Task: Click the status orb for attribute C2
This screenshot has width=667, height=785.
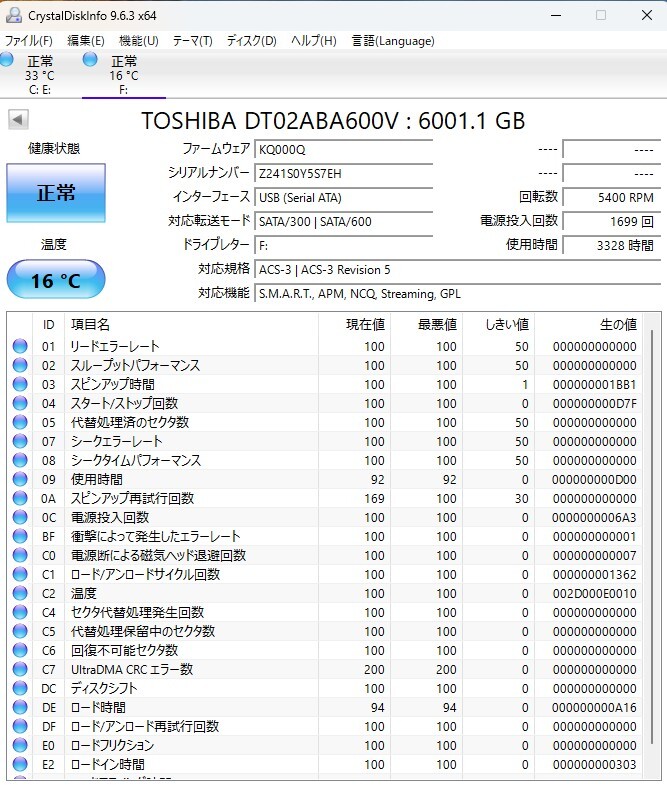Action: [x=20, y=594]
